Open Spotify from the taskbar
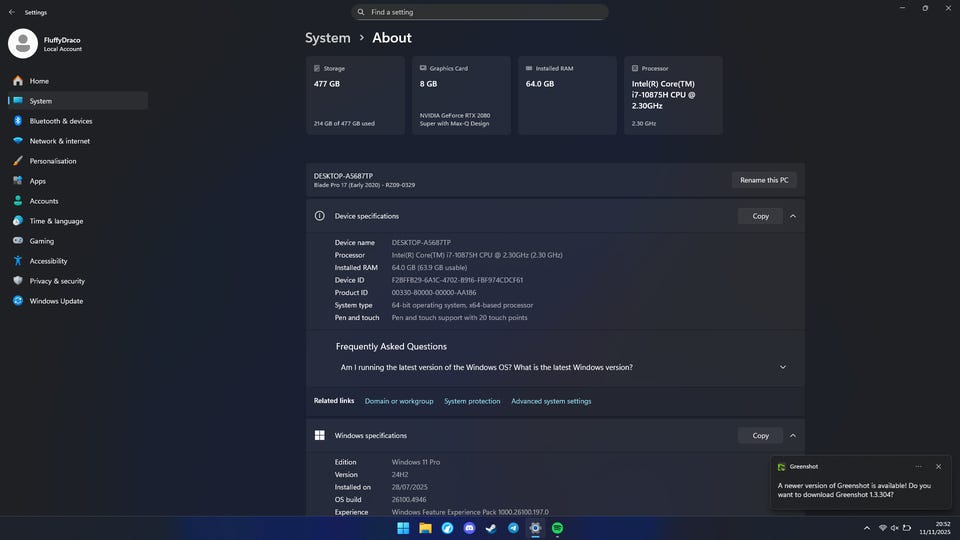Viewport: 960px width, 540px height. 557,528
